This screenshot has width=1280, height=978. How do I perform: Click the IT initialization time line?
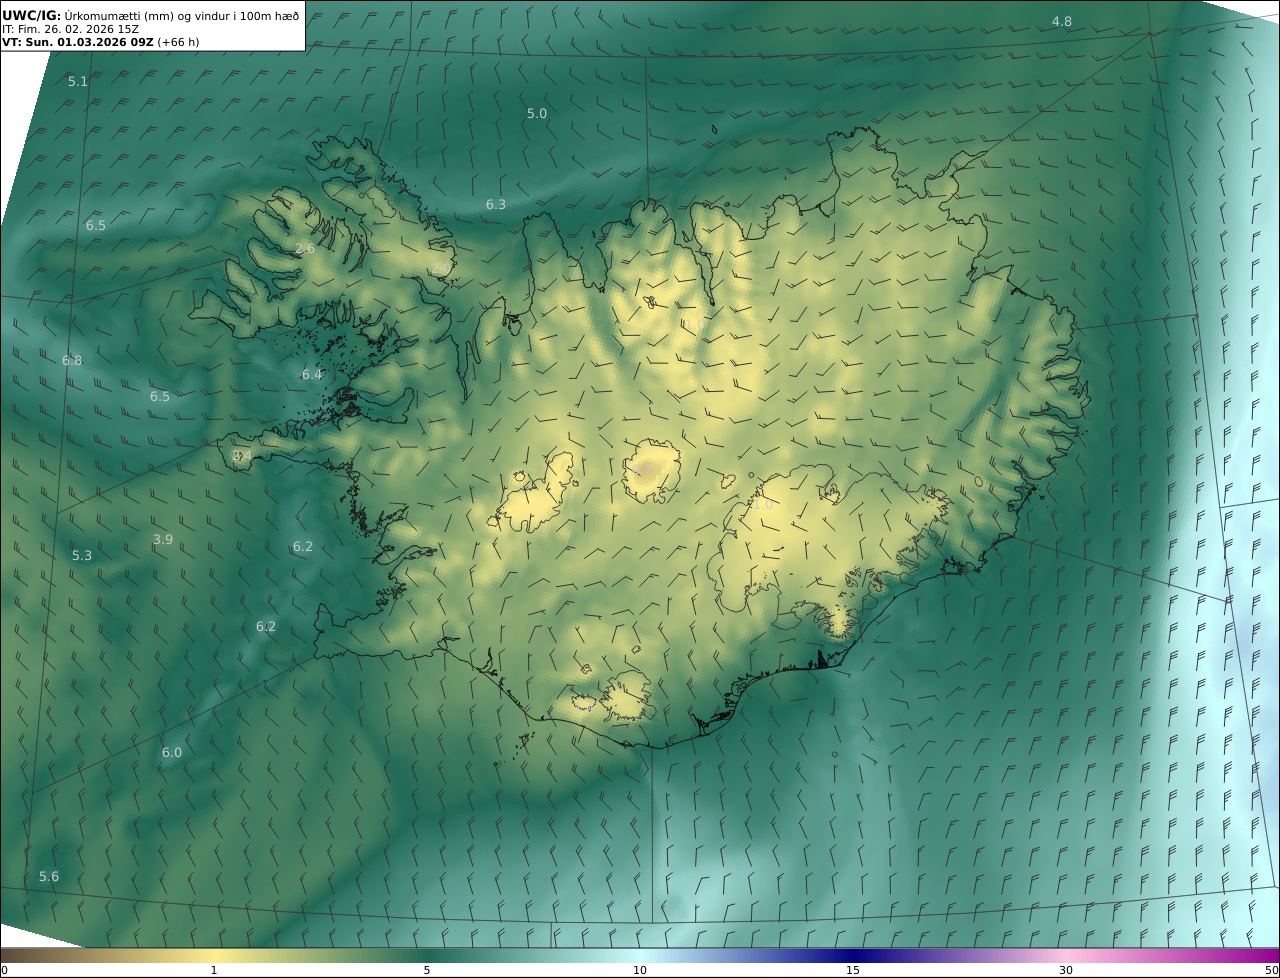coord(70,30)
